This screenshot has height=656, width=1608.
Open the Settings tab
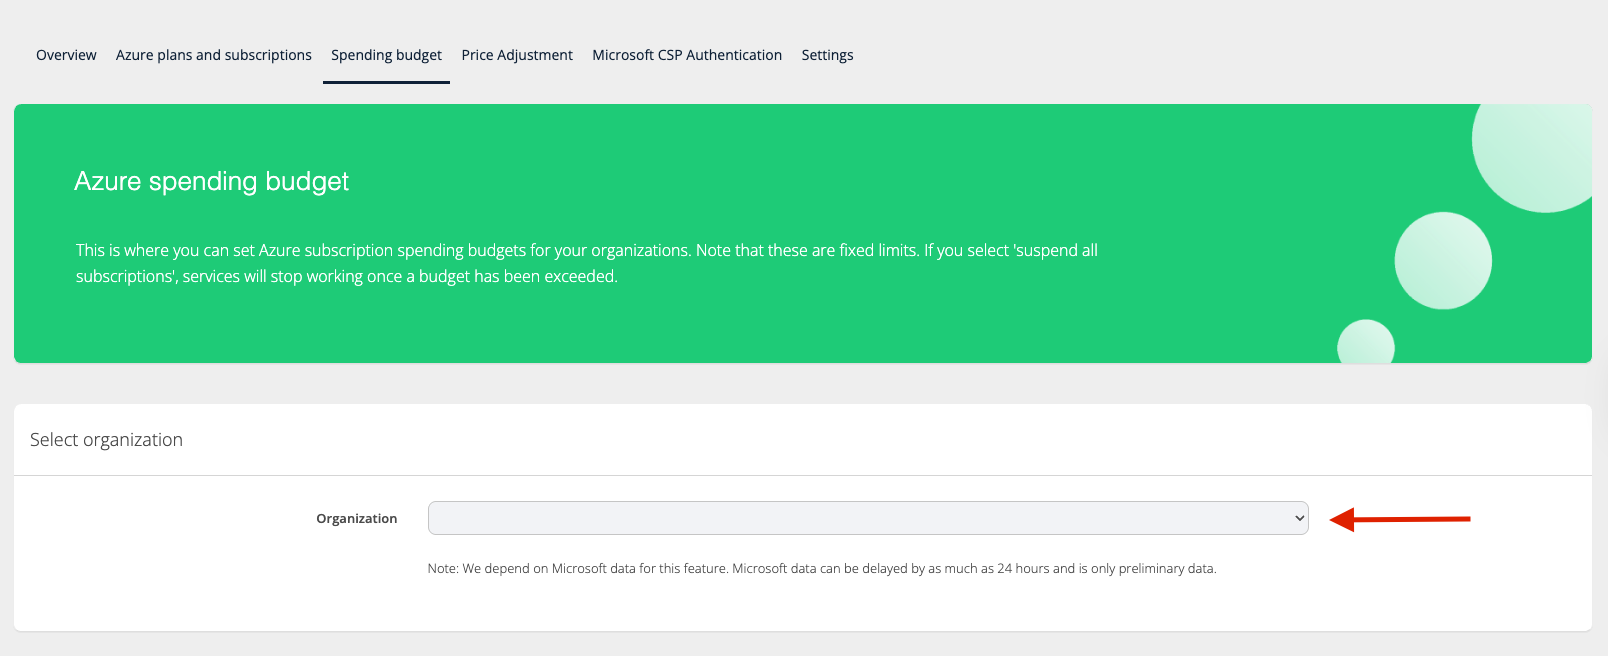(827, 55)
